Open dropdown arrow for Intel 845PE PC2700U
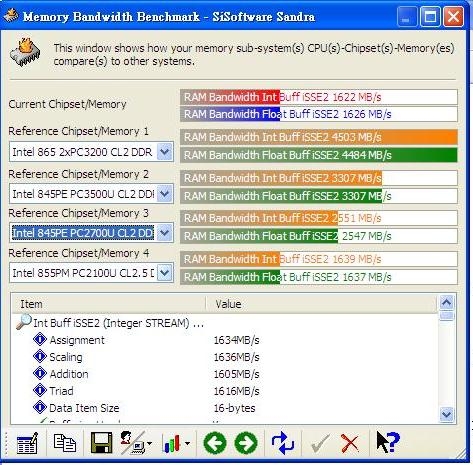This screenshot has width=473, height=465. pos(165,233)
